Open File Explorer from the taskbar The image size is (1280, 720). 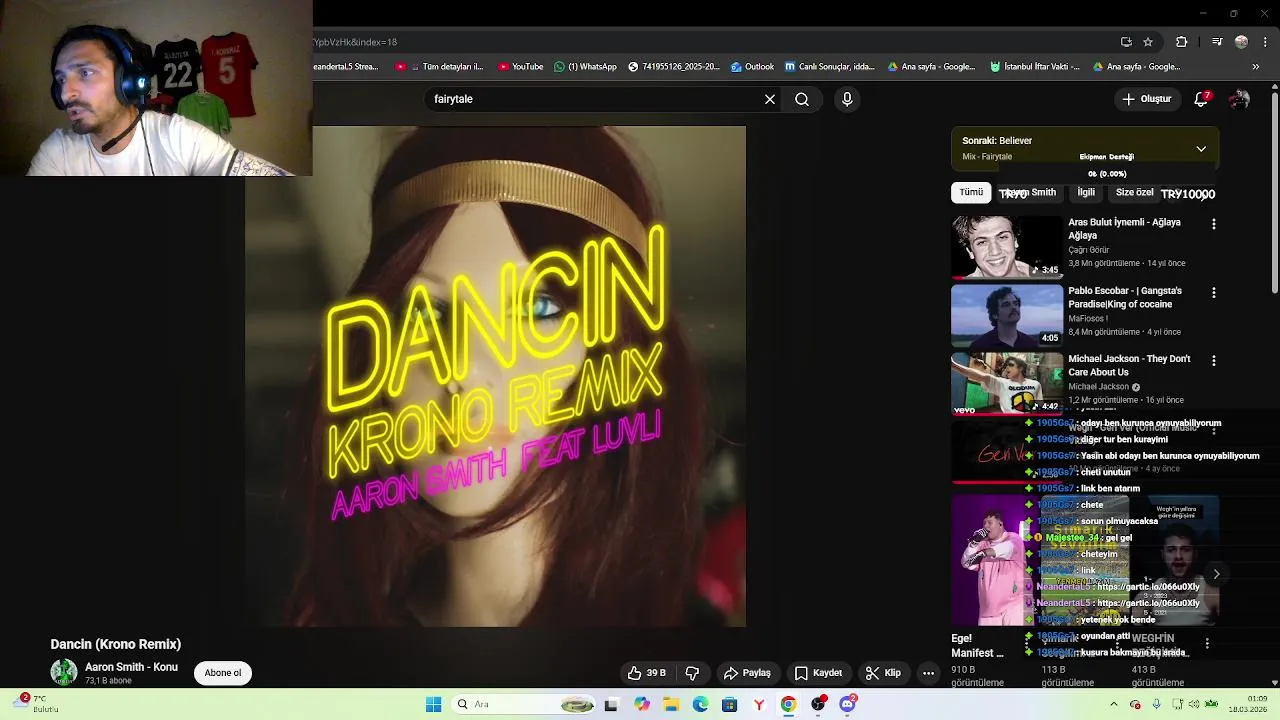(671, 705)
